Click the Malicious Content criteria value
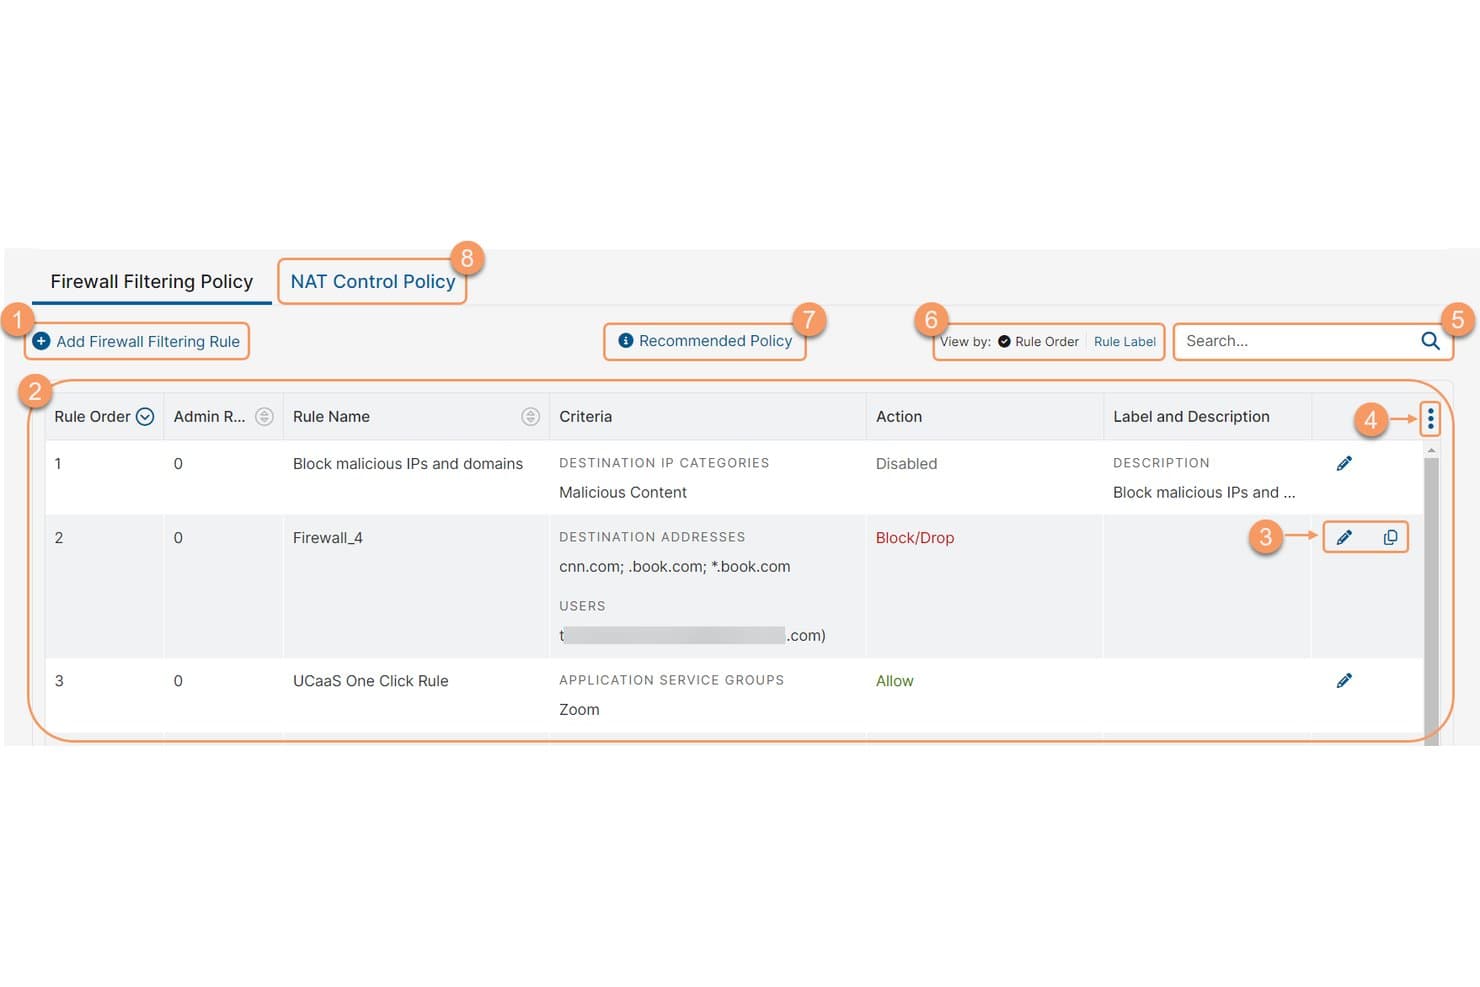 click(623, 493)
